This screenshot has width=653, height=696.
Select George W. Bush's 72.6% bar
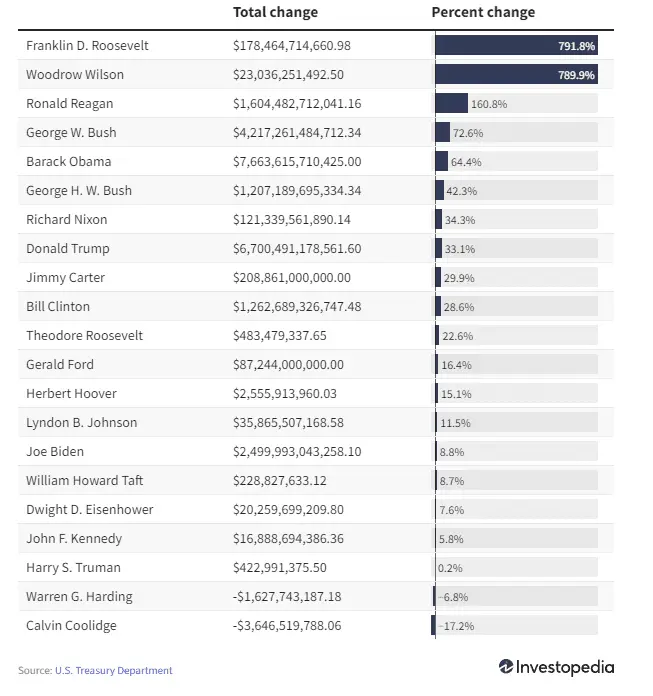click(443, 133)
